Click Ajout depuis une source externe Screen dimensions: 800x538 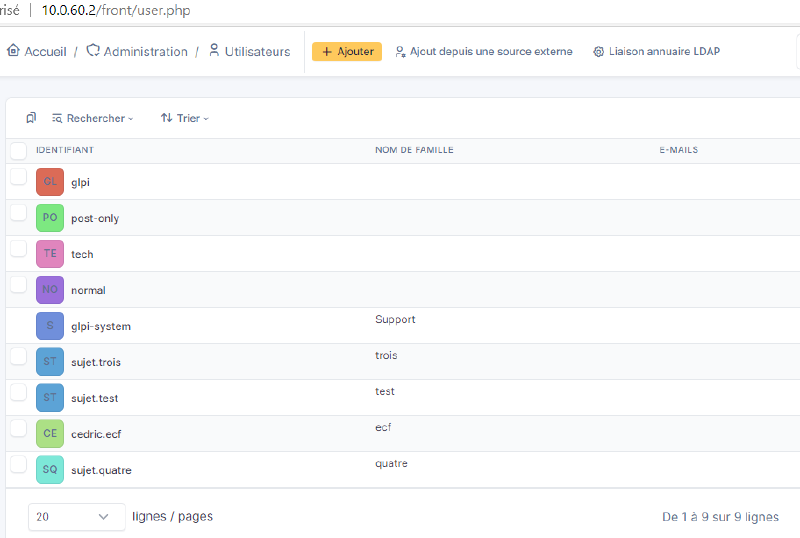(x=484, y=52)
